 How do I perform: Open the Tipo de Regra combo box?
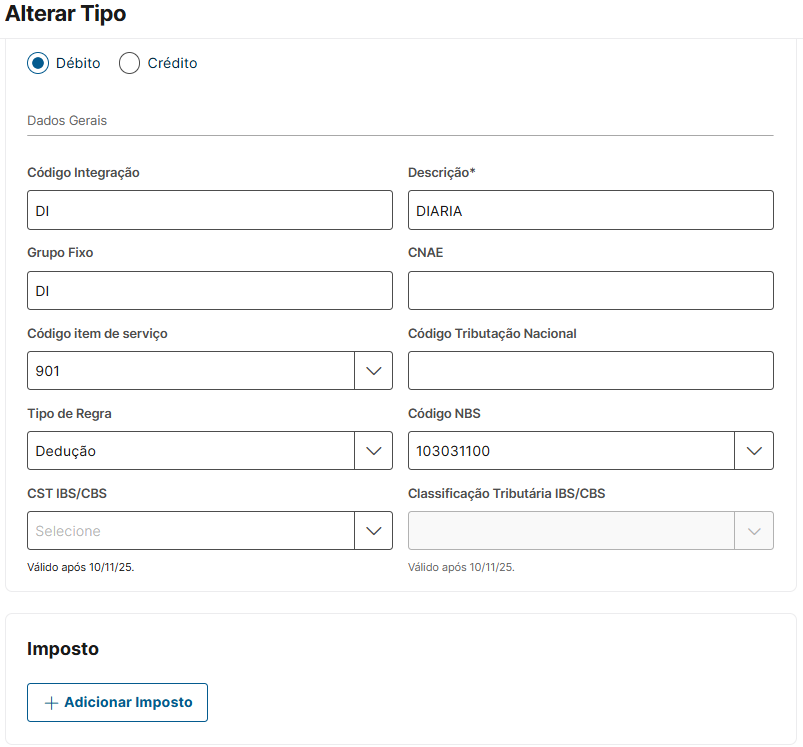(x=191, y=451)
